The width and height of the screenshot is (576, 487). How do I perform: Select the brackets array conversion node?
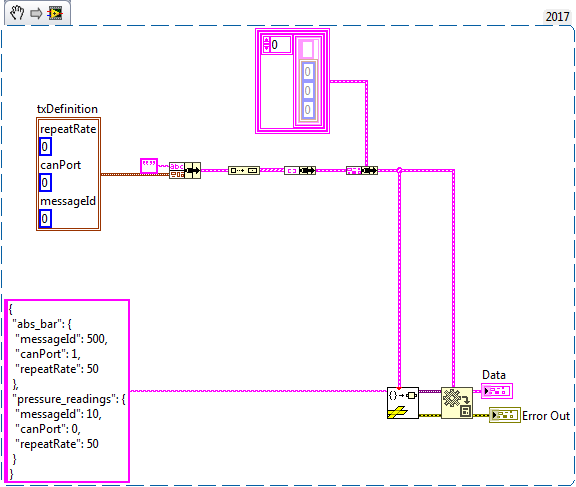coord(300,170)
